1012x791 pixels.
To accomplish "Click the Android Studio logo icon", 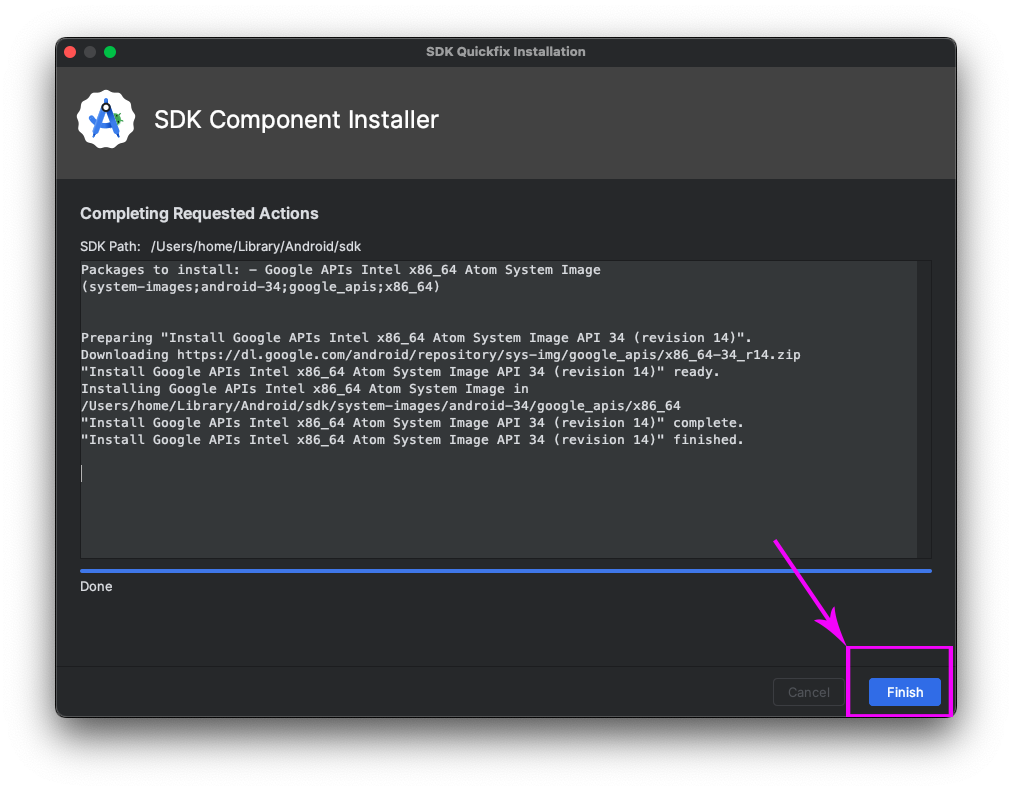I will [105, 120].
